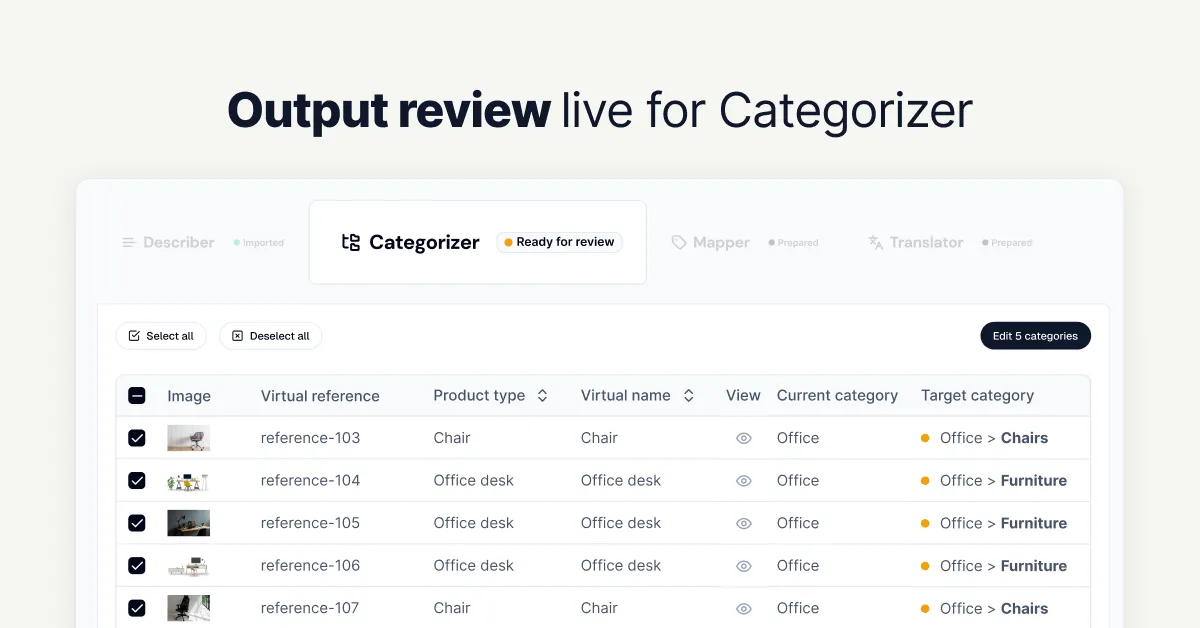Click the Translator language icon

click(x=875, y=242)
